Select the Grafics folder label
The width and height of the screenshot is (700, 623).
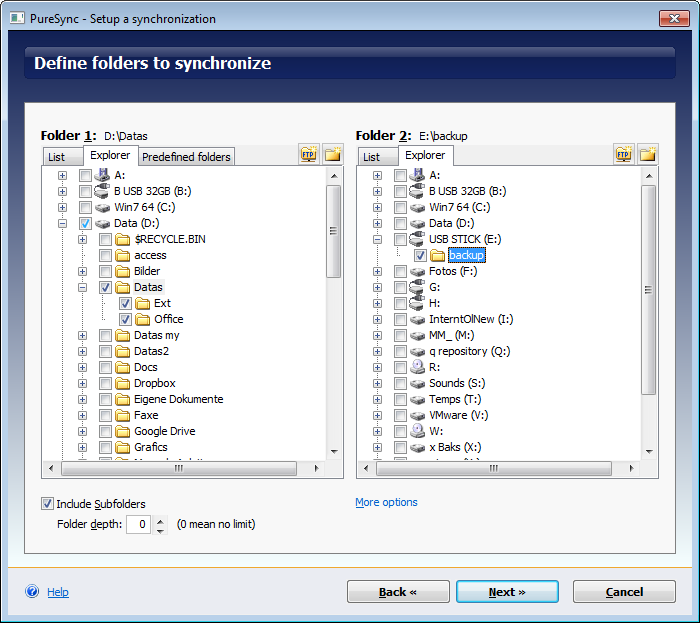tap(151, 447)
